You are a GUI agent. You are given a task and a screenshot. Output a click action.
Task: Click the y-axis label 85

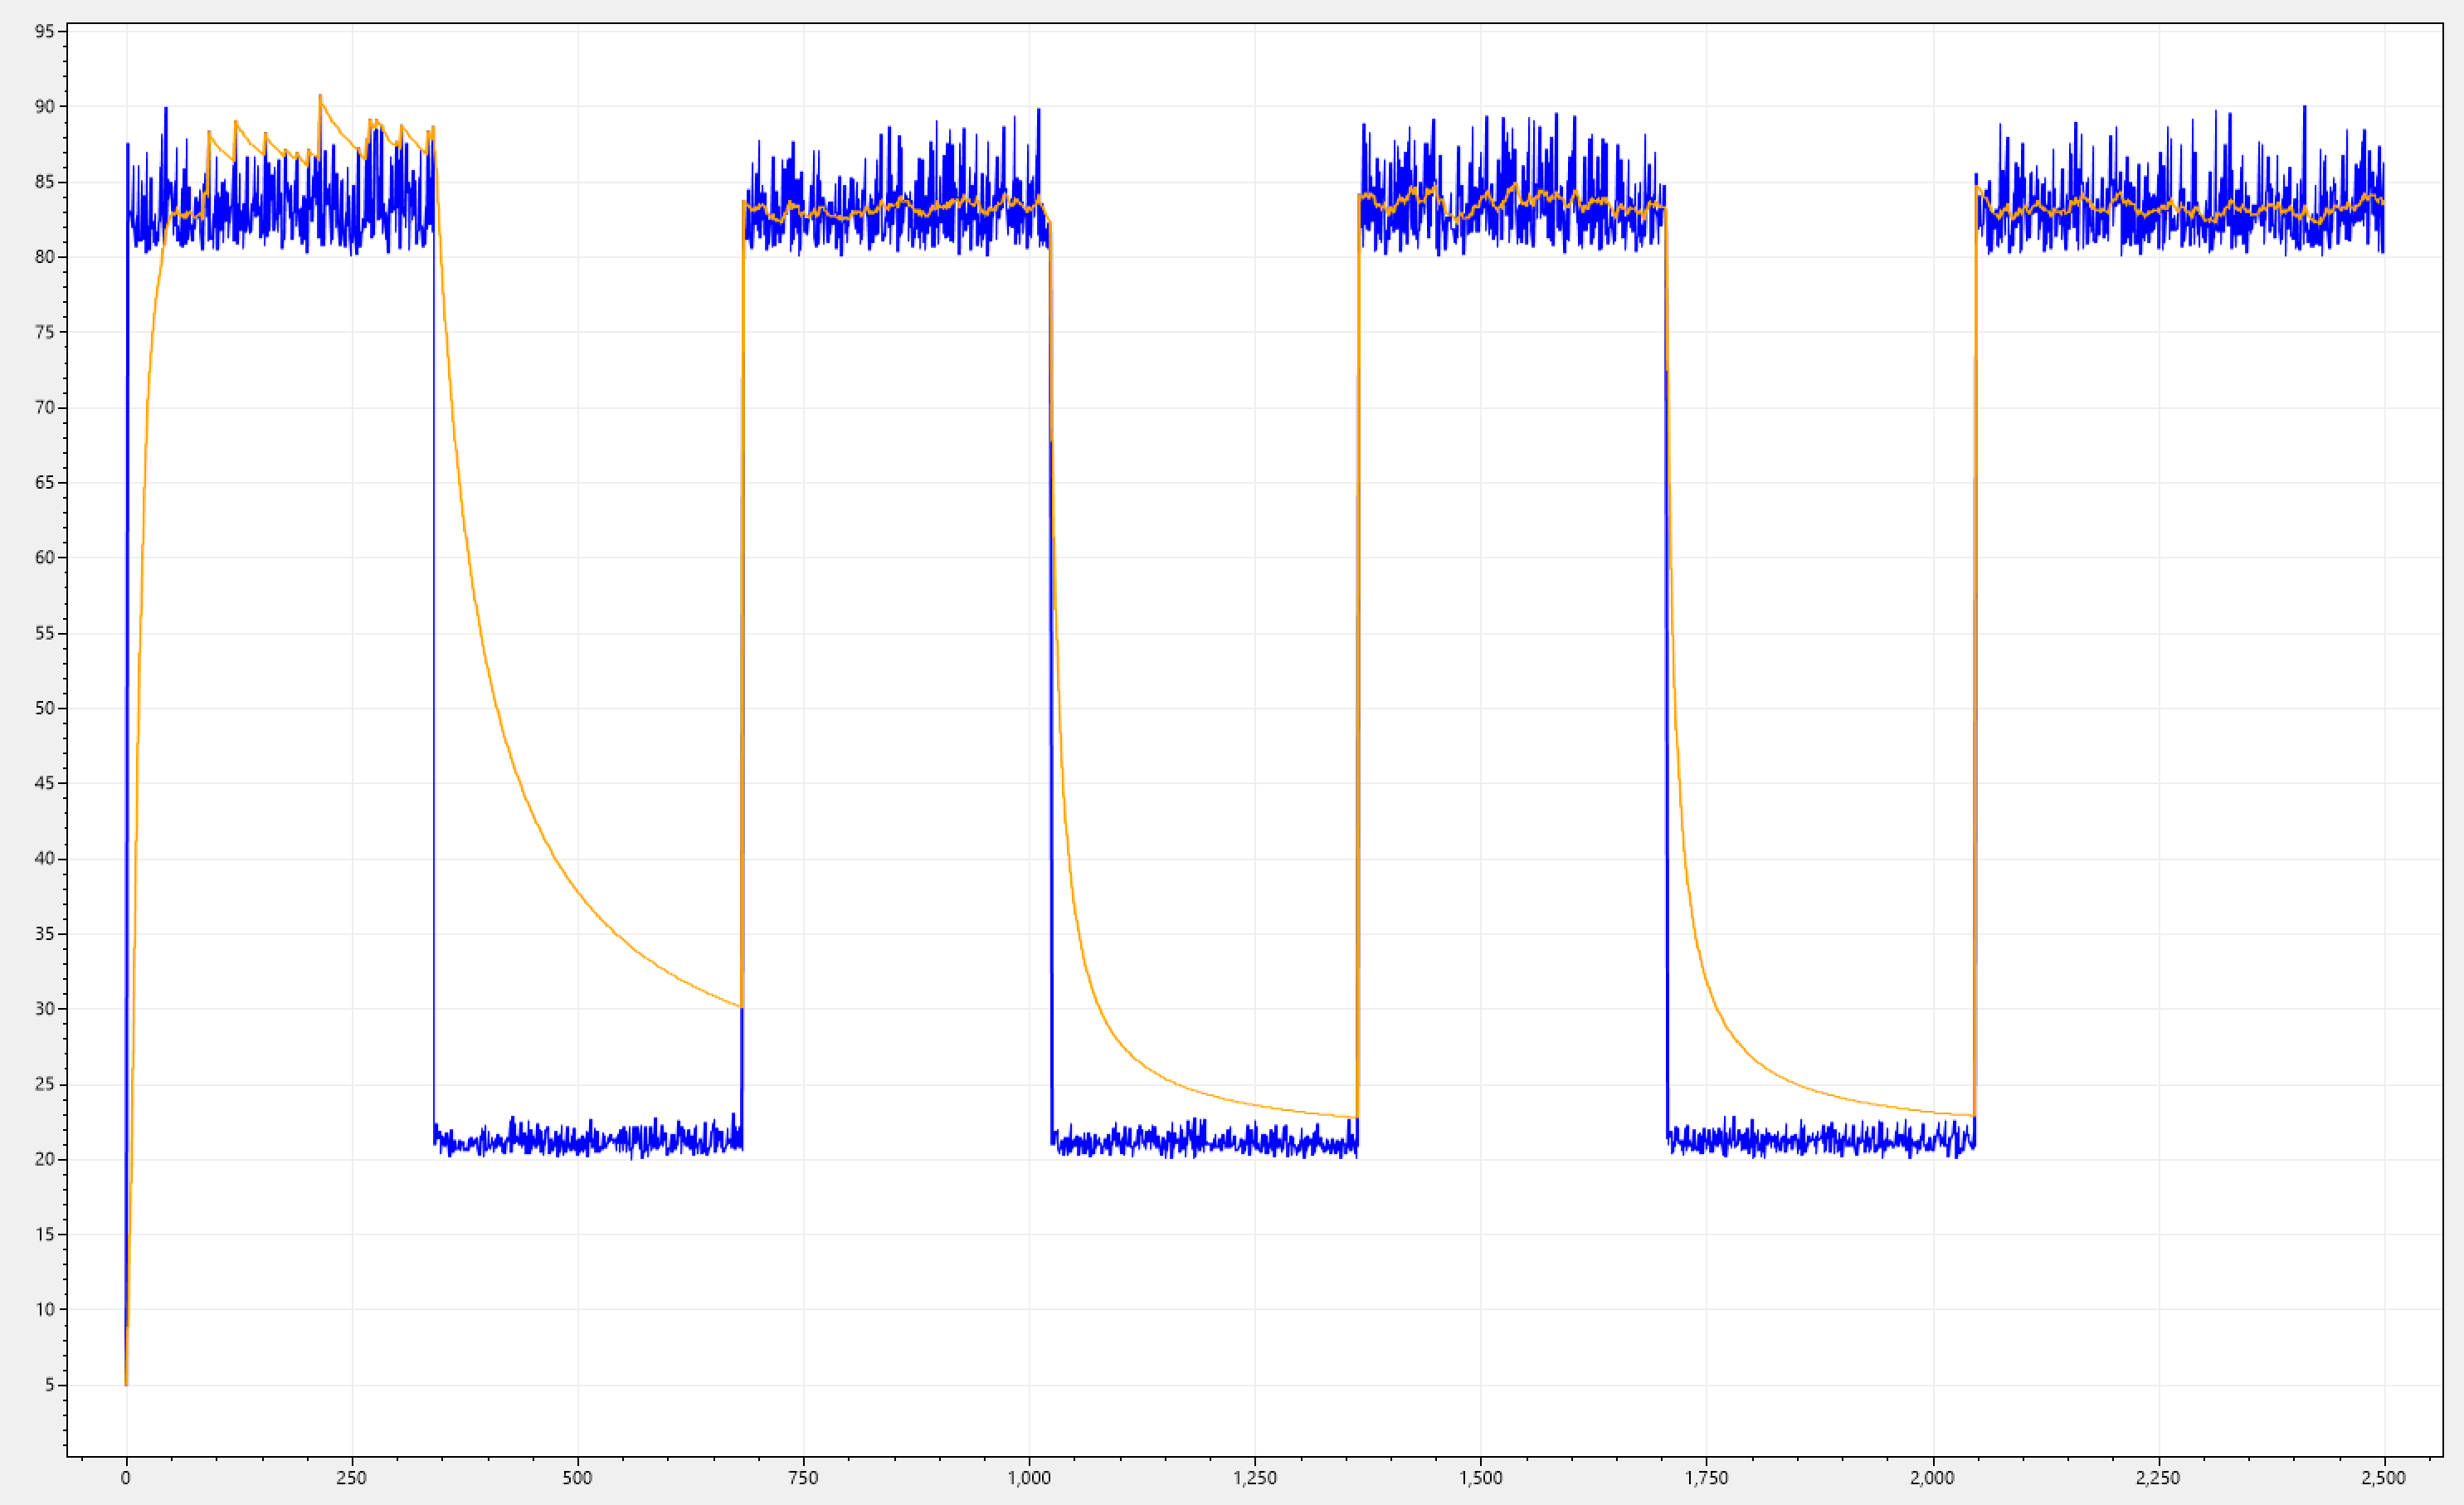point(45,182)
